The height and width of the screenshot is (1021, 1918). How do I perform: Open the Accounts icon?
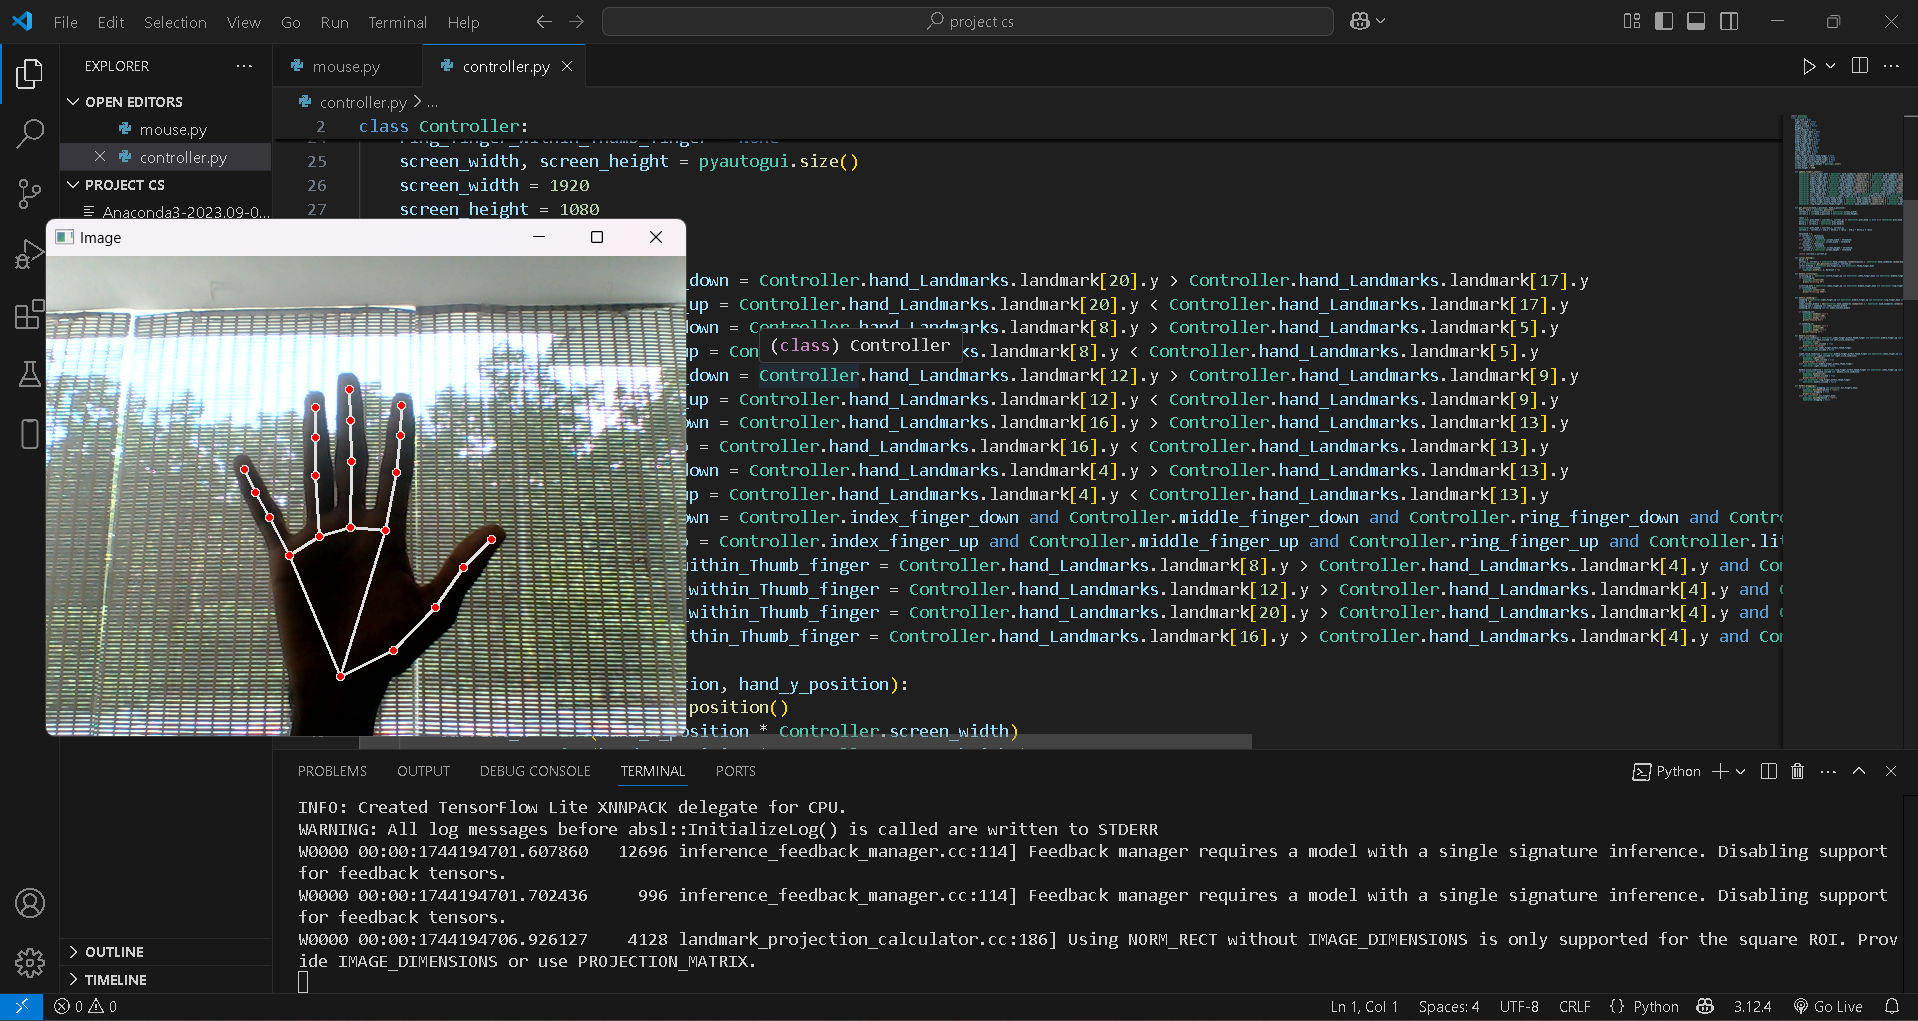point(30,904)
